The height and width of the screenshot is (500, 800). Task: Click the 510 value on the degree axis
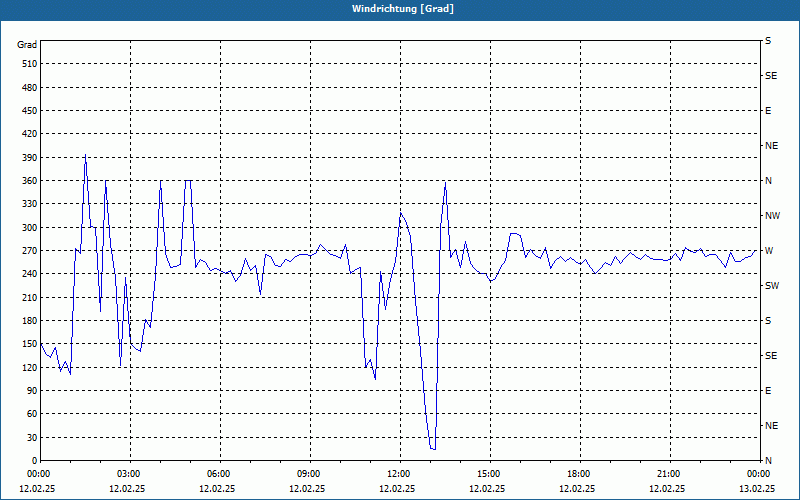coord(30,64)
